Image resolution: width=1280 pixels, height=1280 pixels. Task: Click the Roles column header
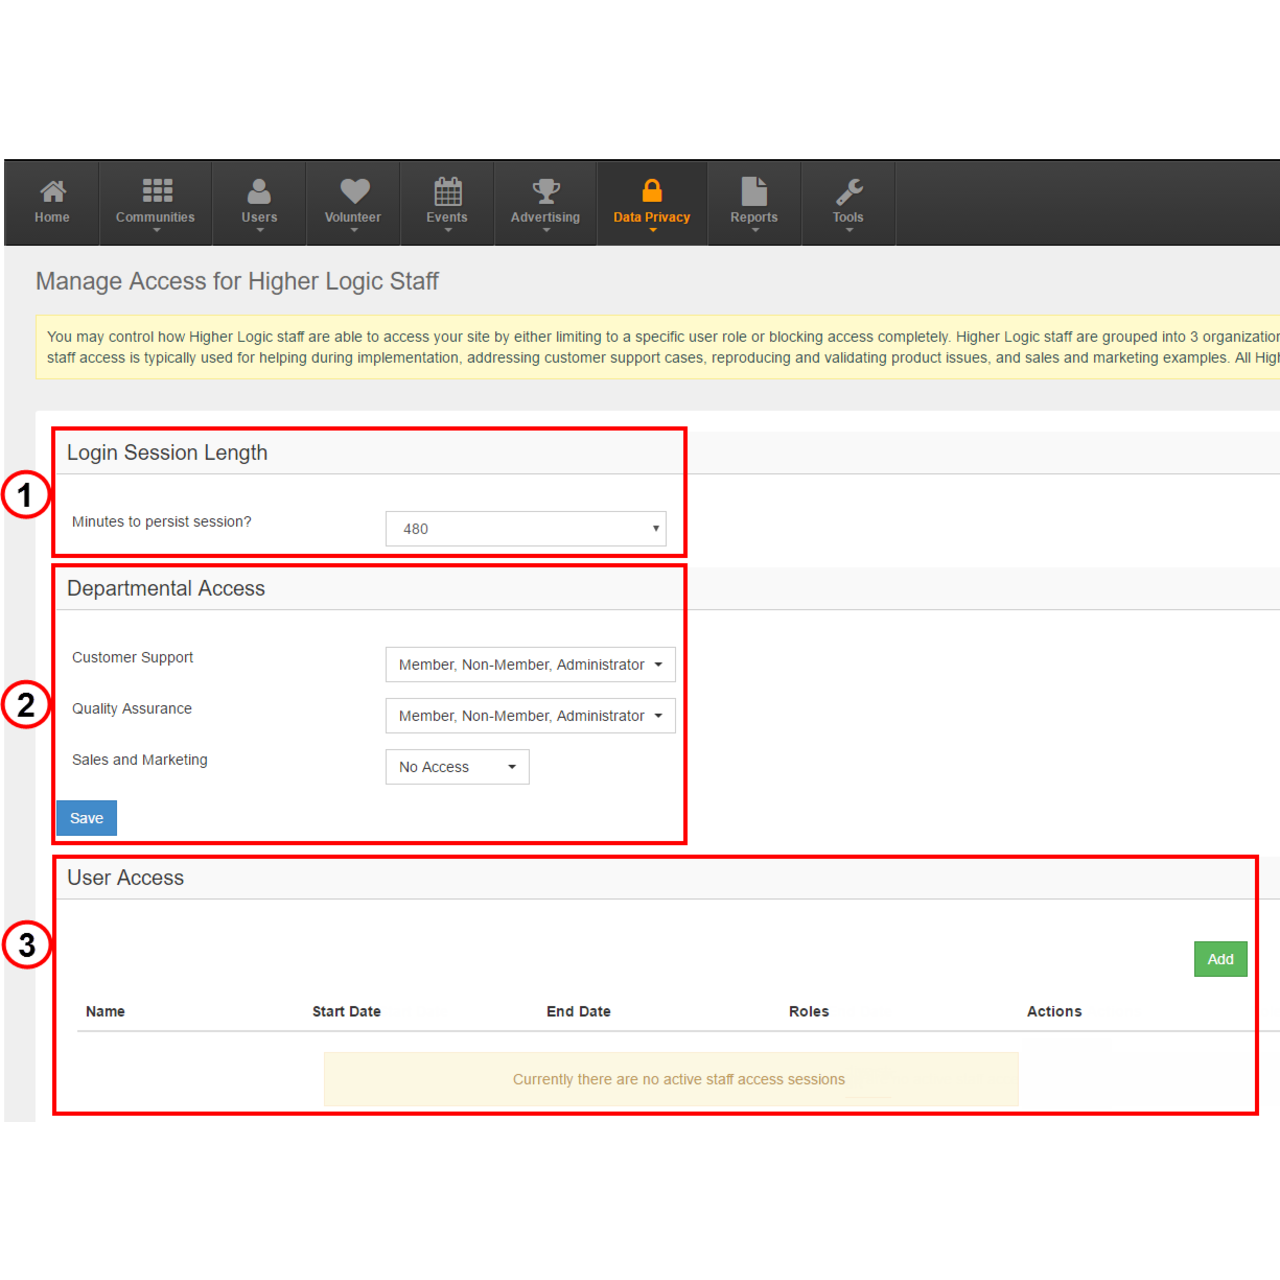(808, 1012)
